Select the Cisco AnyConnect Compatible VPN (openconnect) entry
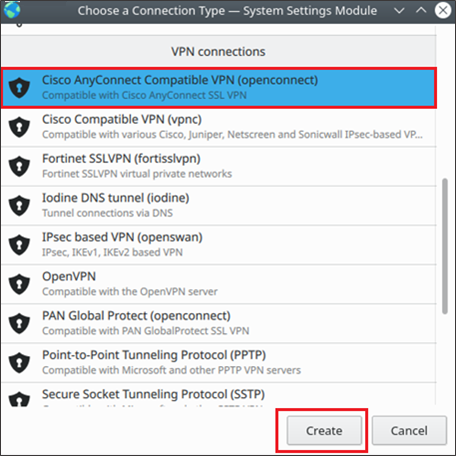Screen dimensions: 456x456 pyautogui.click(x=219, y=88)
